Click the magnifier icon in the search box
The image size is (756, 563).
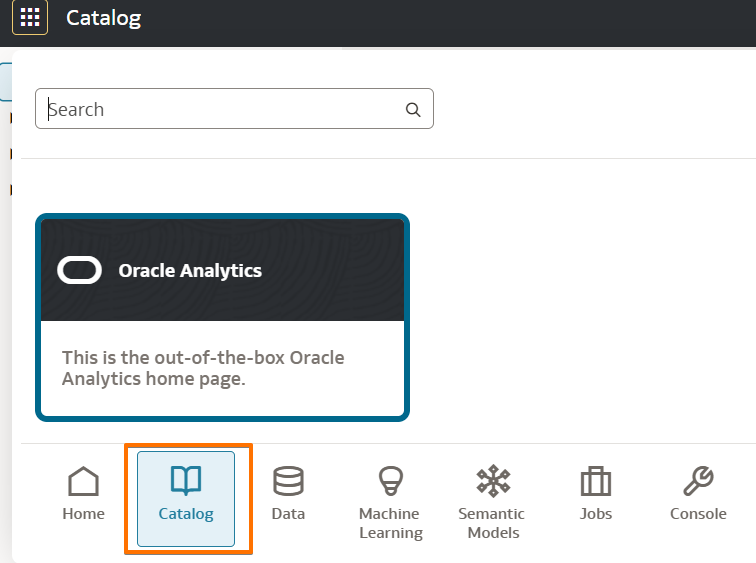tap(413, 110)
